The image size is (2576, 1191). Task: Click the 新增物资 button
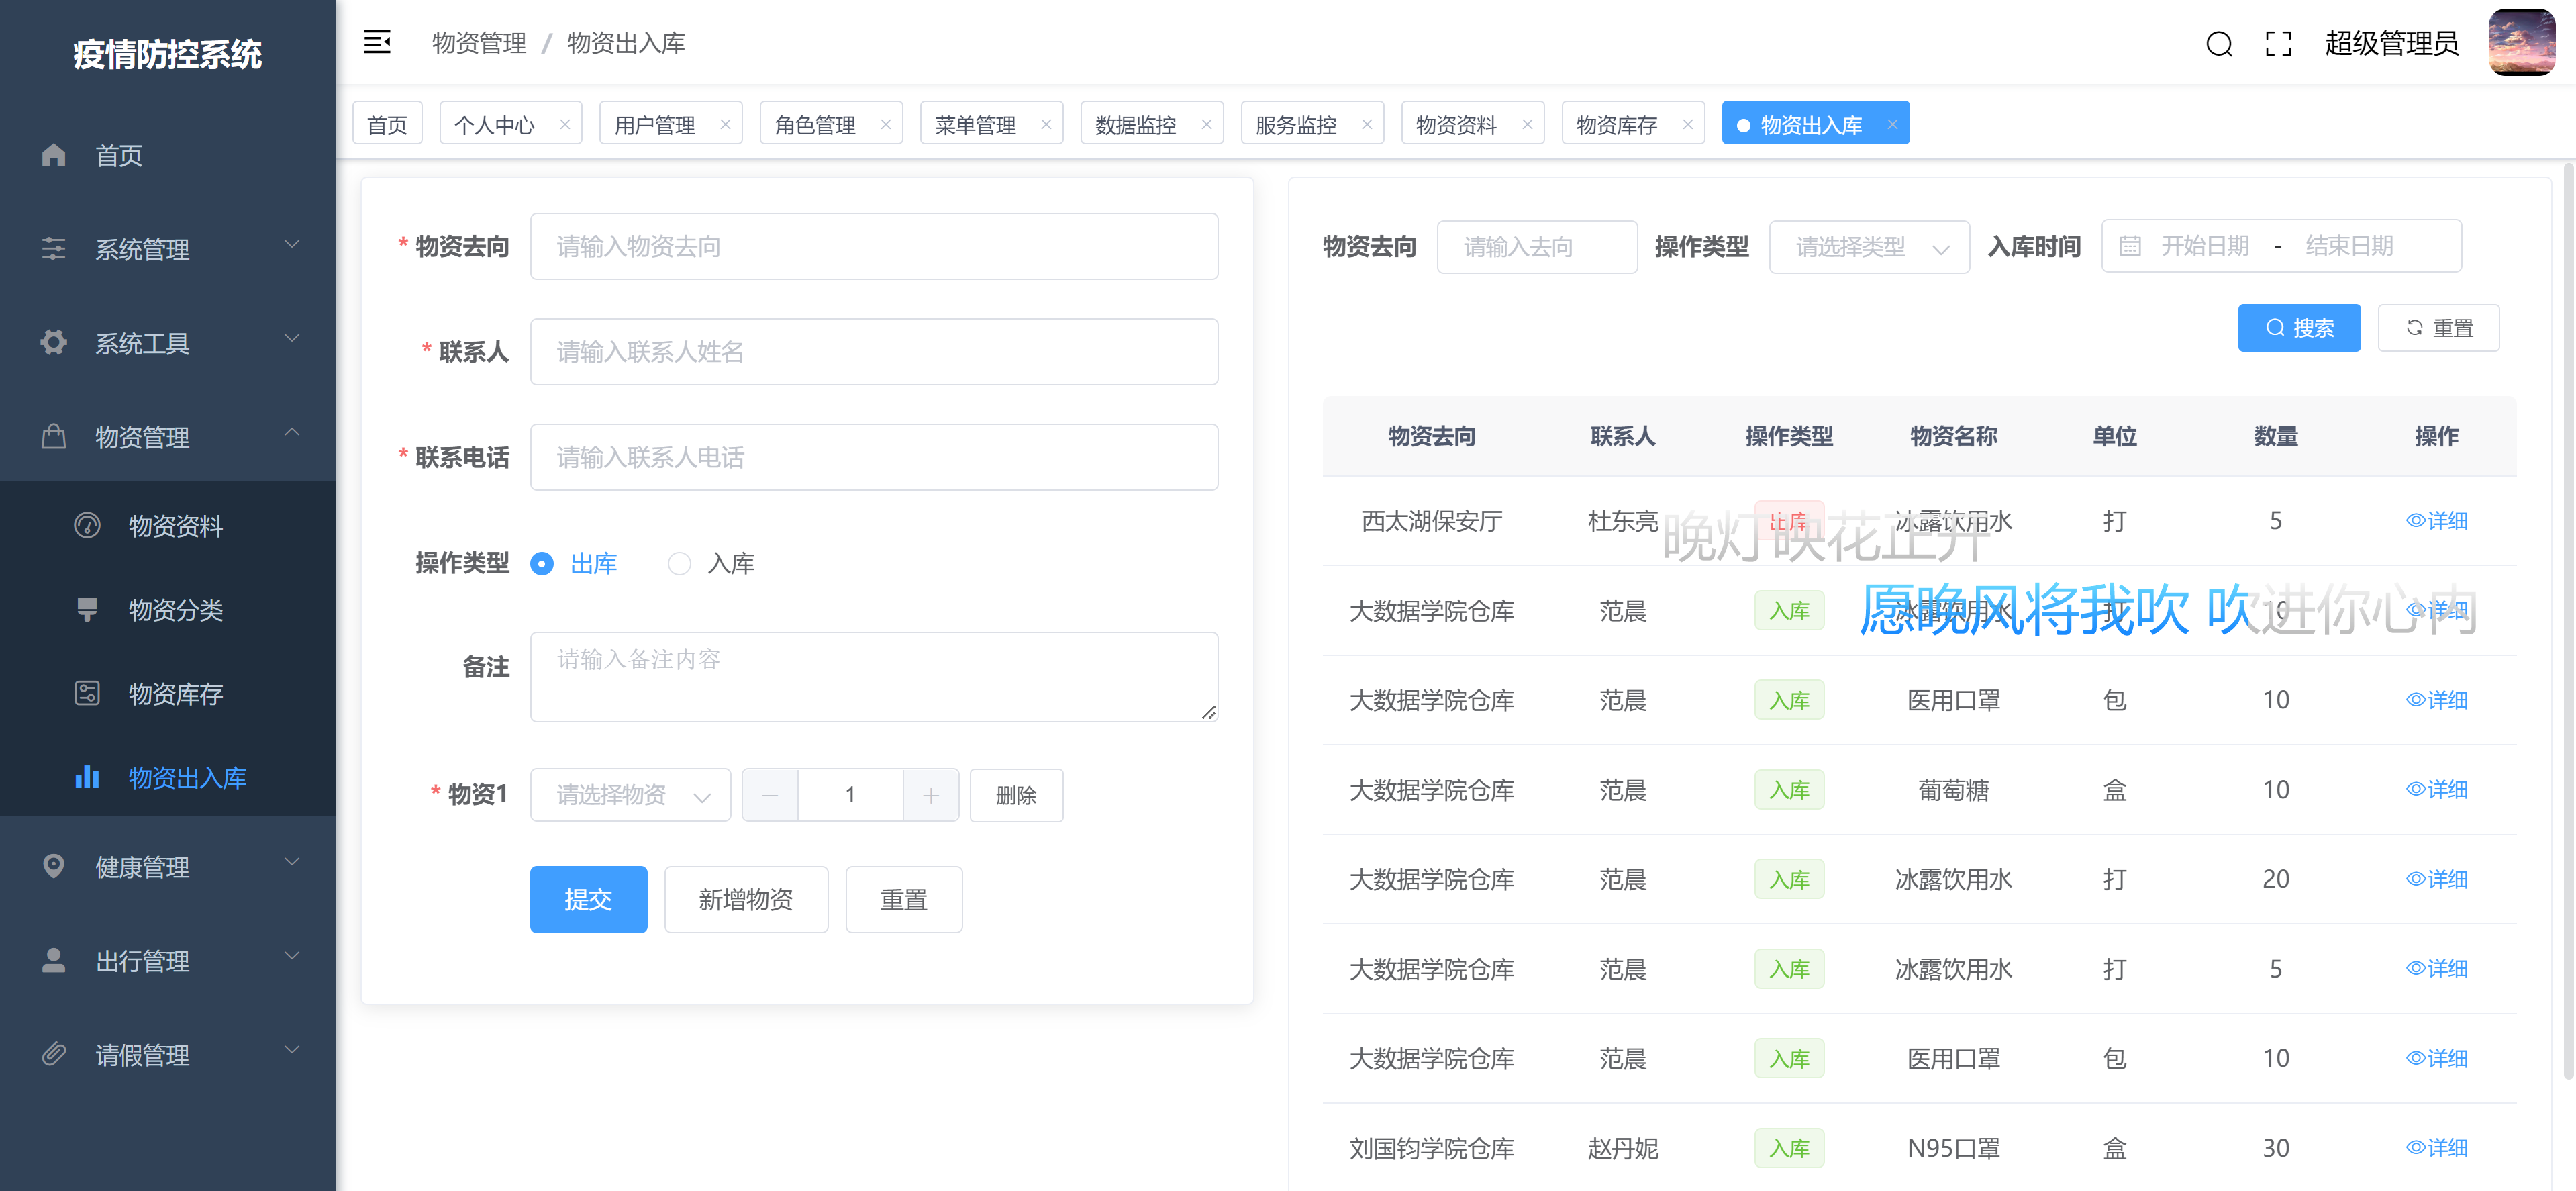click(x=746, y=899)
